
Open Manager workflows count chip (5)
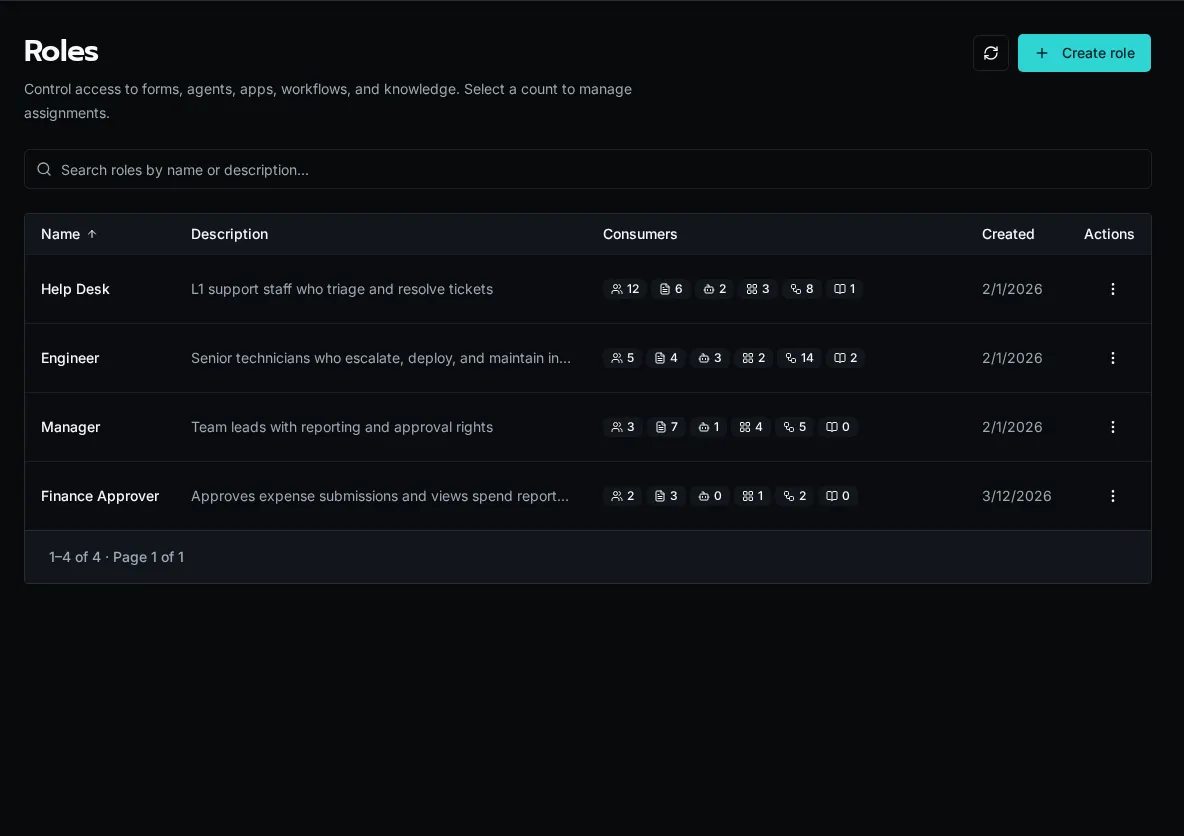(794, 427)
